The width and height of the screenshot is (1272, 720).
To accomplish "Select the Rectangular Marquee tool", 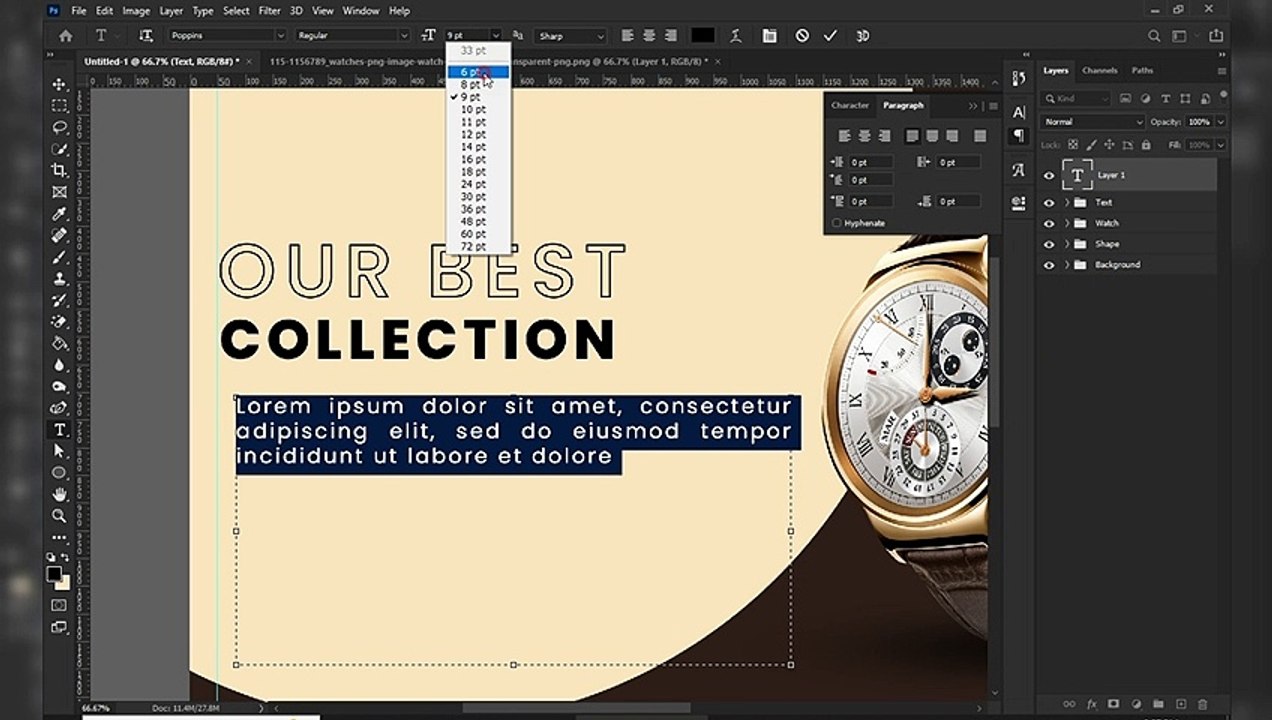I will (x=59, y=106).
